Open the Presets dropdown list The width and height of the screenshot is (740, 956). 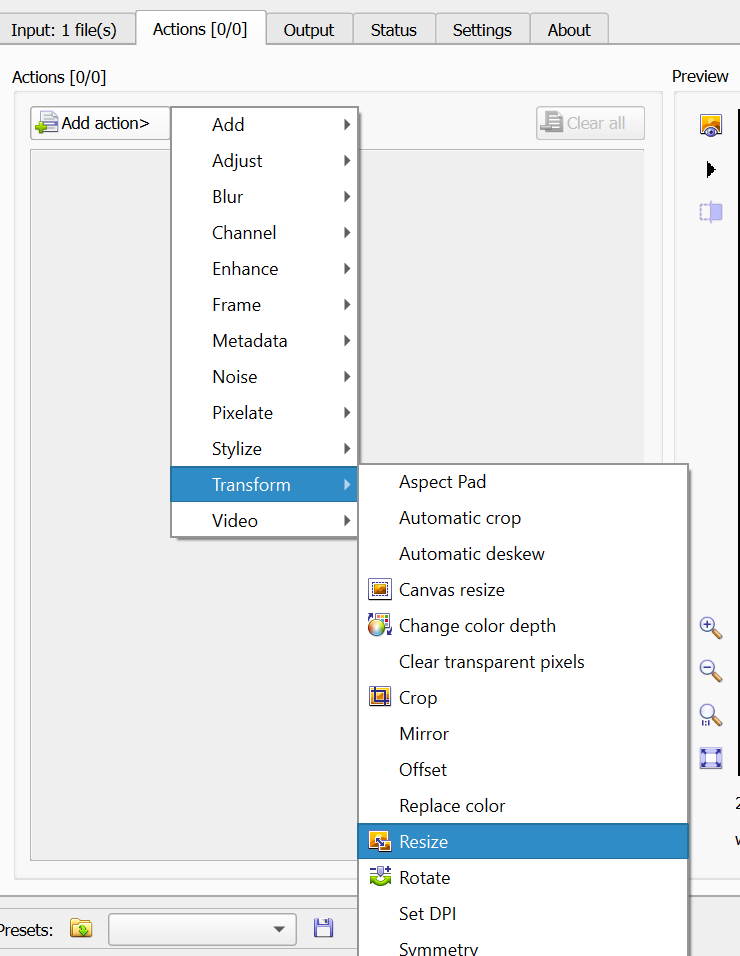tap(278, 929)
